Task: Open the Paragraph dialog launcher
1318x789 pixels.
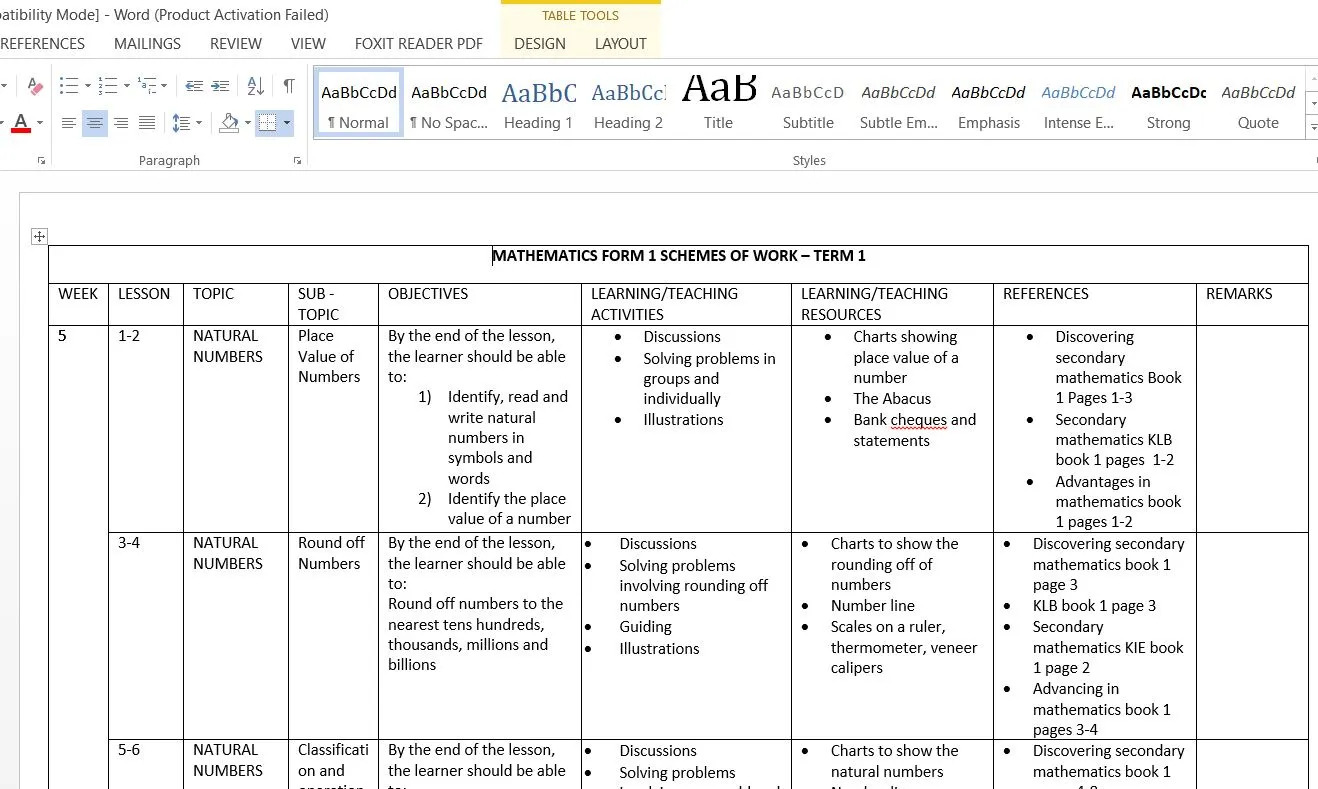Action: pyautogui.click(x=298, y=161)
